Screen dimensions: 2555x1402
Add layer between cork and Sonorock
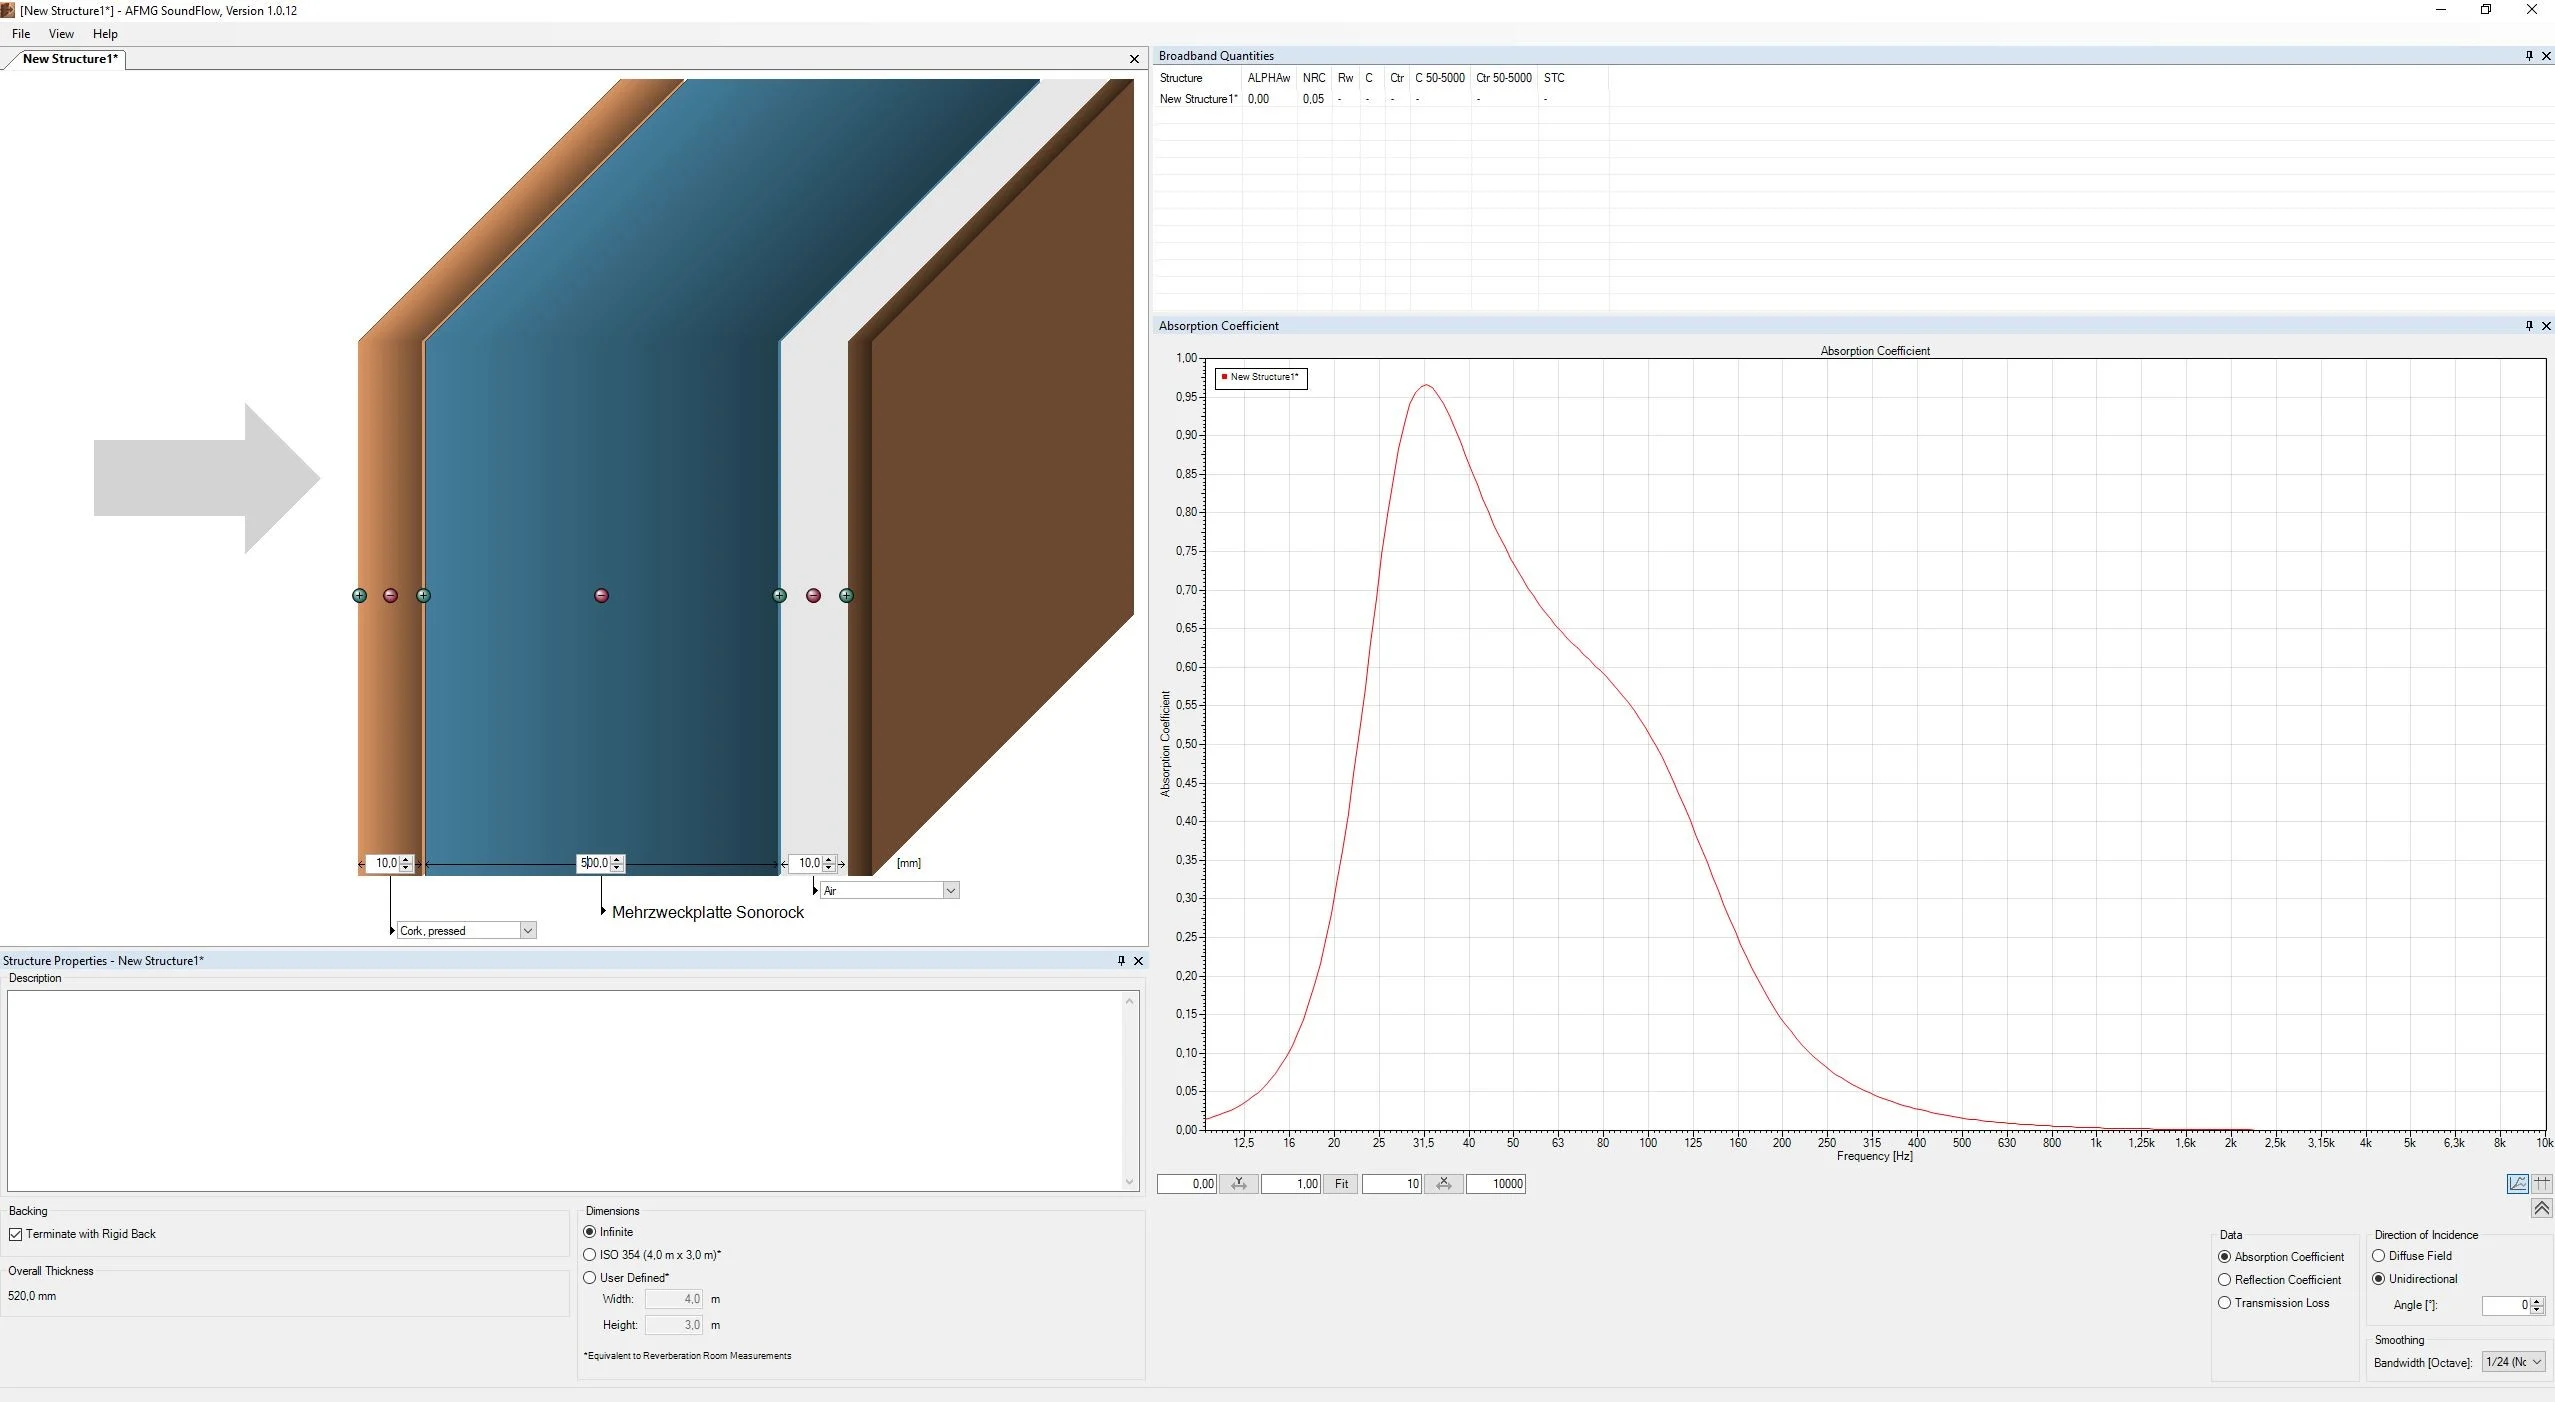coord(424,596)
